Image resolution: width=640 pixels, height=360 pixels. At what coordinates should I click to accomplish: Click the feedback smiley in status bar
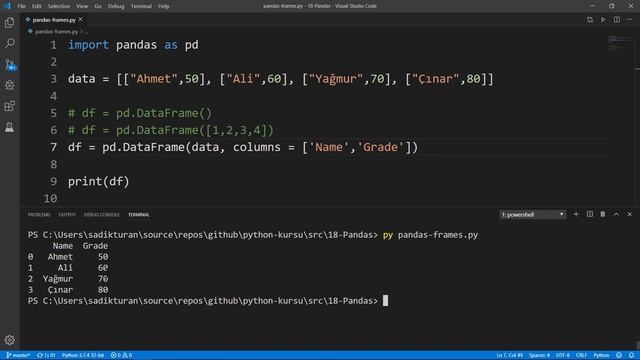[x=619, y=355]
